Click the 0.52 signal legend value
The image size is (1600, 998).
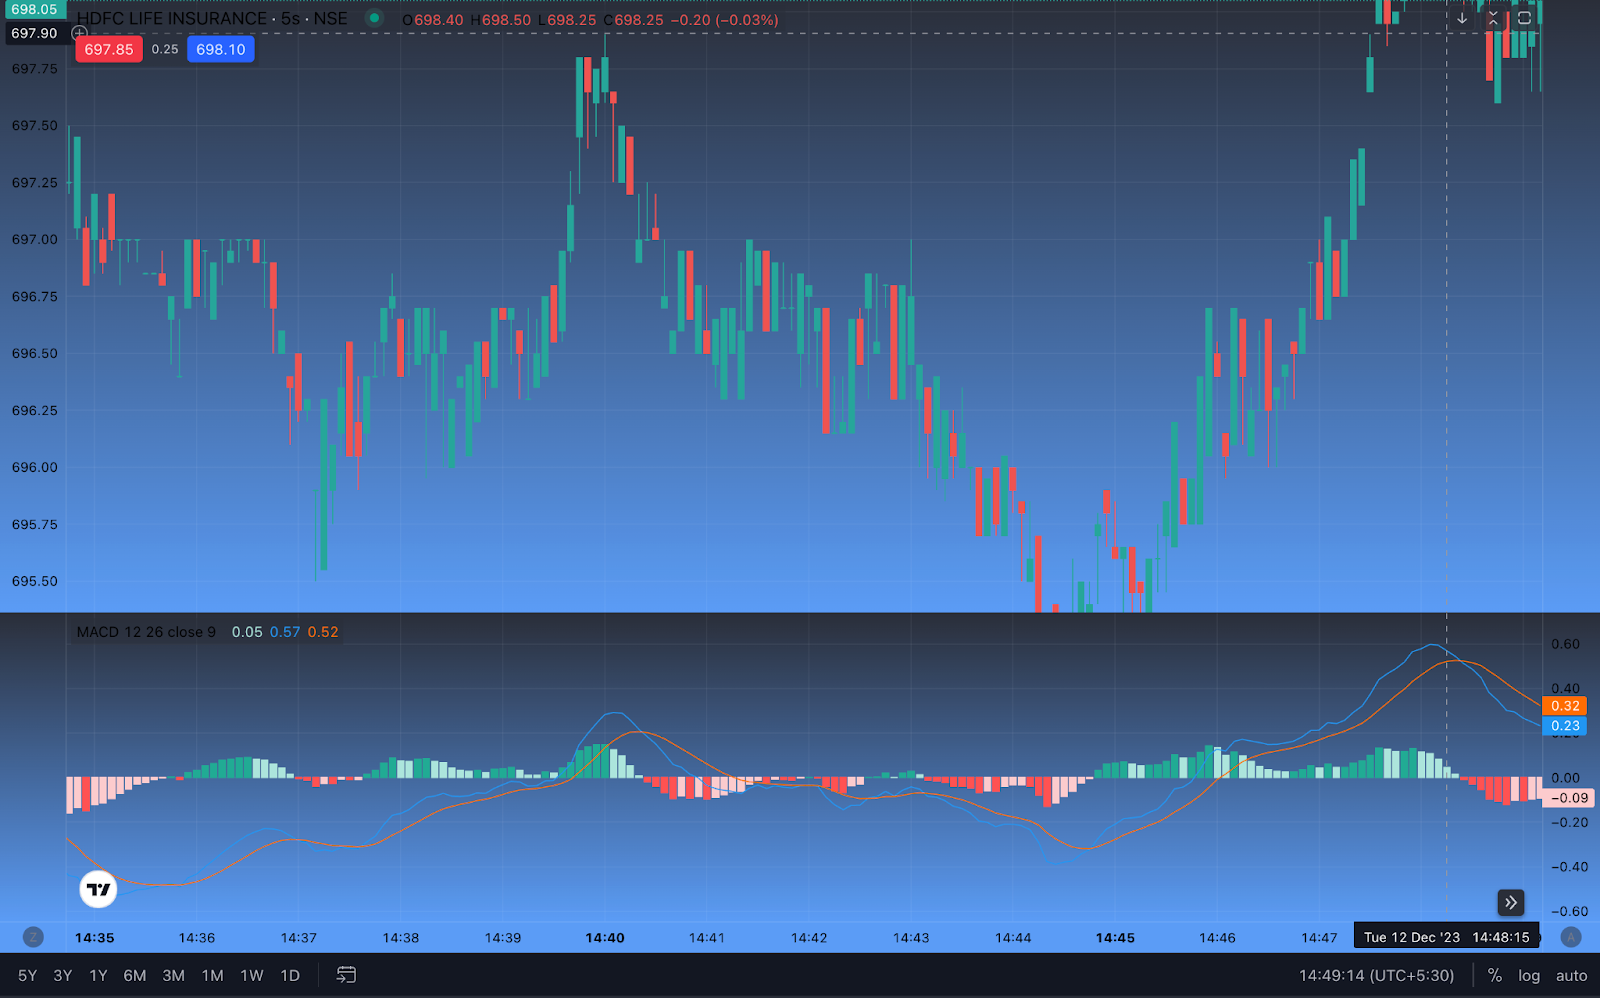tap(323, 632)
